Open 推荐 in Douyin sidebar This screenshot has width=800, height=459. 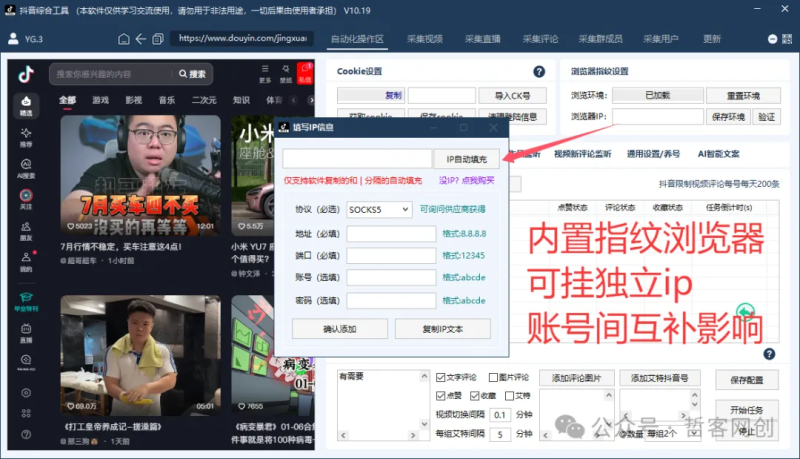point(26,138)
